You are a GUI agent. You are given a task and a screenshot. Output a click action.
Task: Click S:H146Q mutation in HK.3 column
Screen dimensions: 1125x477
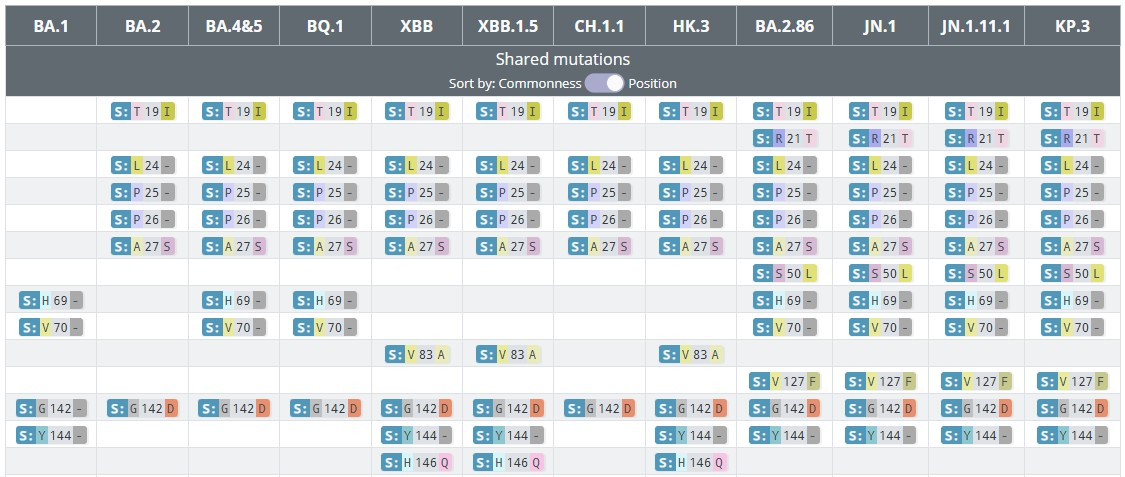(x=694, y=461)
